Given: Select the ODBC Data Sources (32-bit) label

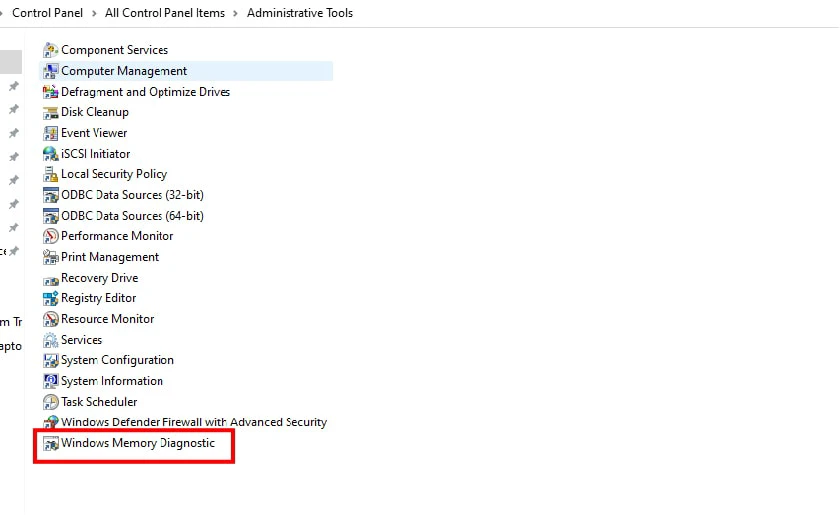Looking at the screenshot, I should (x=132, y=195).
